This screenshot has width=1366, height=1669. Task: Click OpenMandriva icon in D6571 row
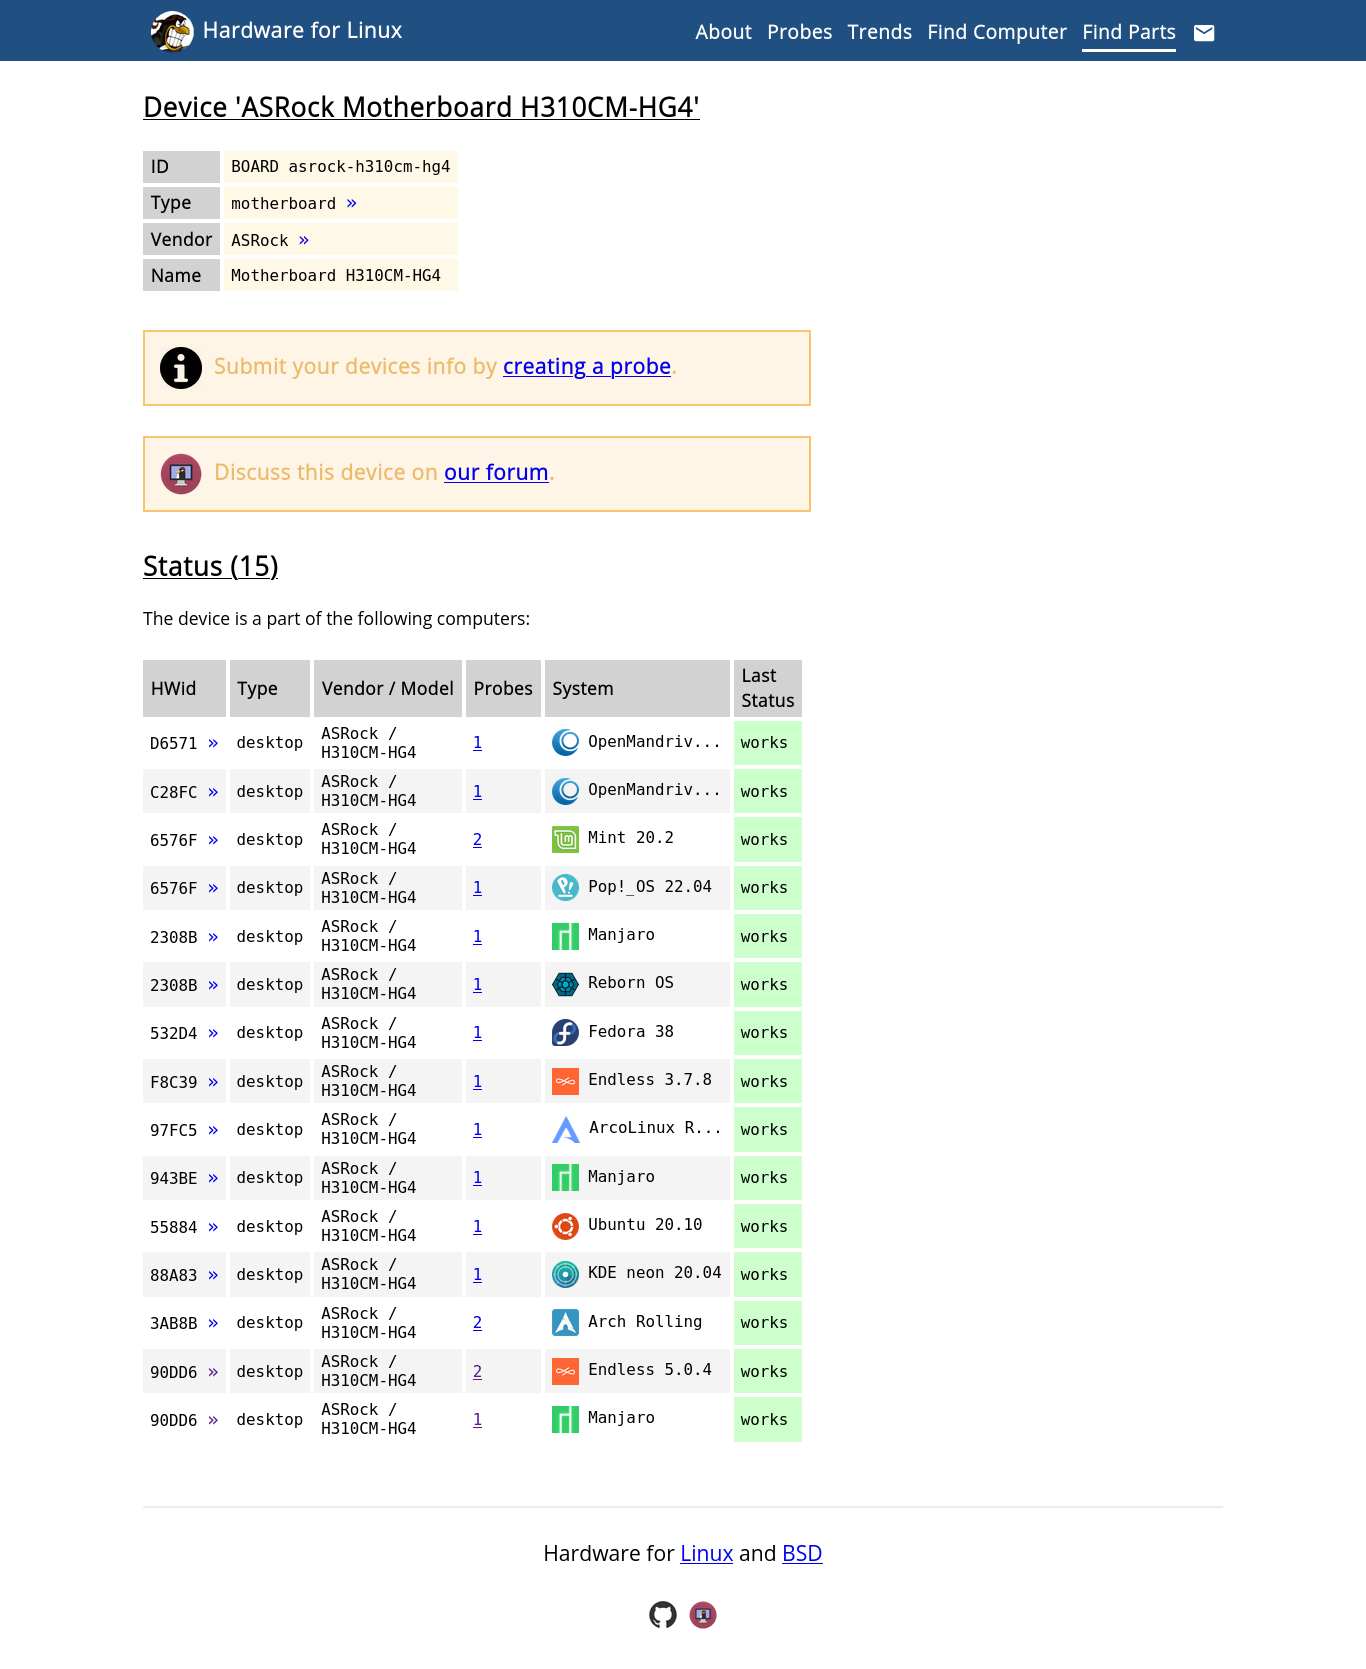(565, 742)
